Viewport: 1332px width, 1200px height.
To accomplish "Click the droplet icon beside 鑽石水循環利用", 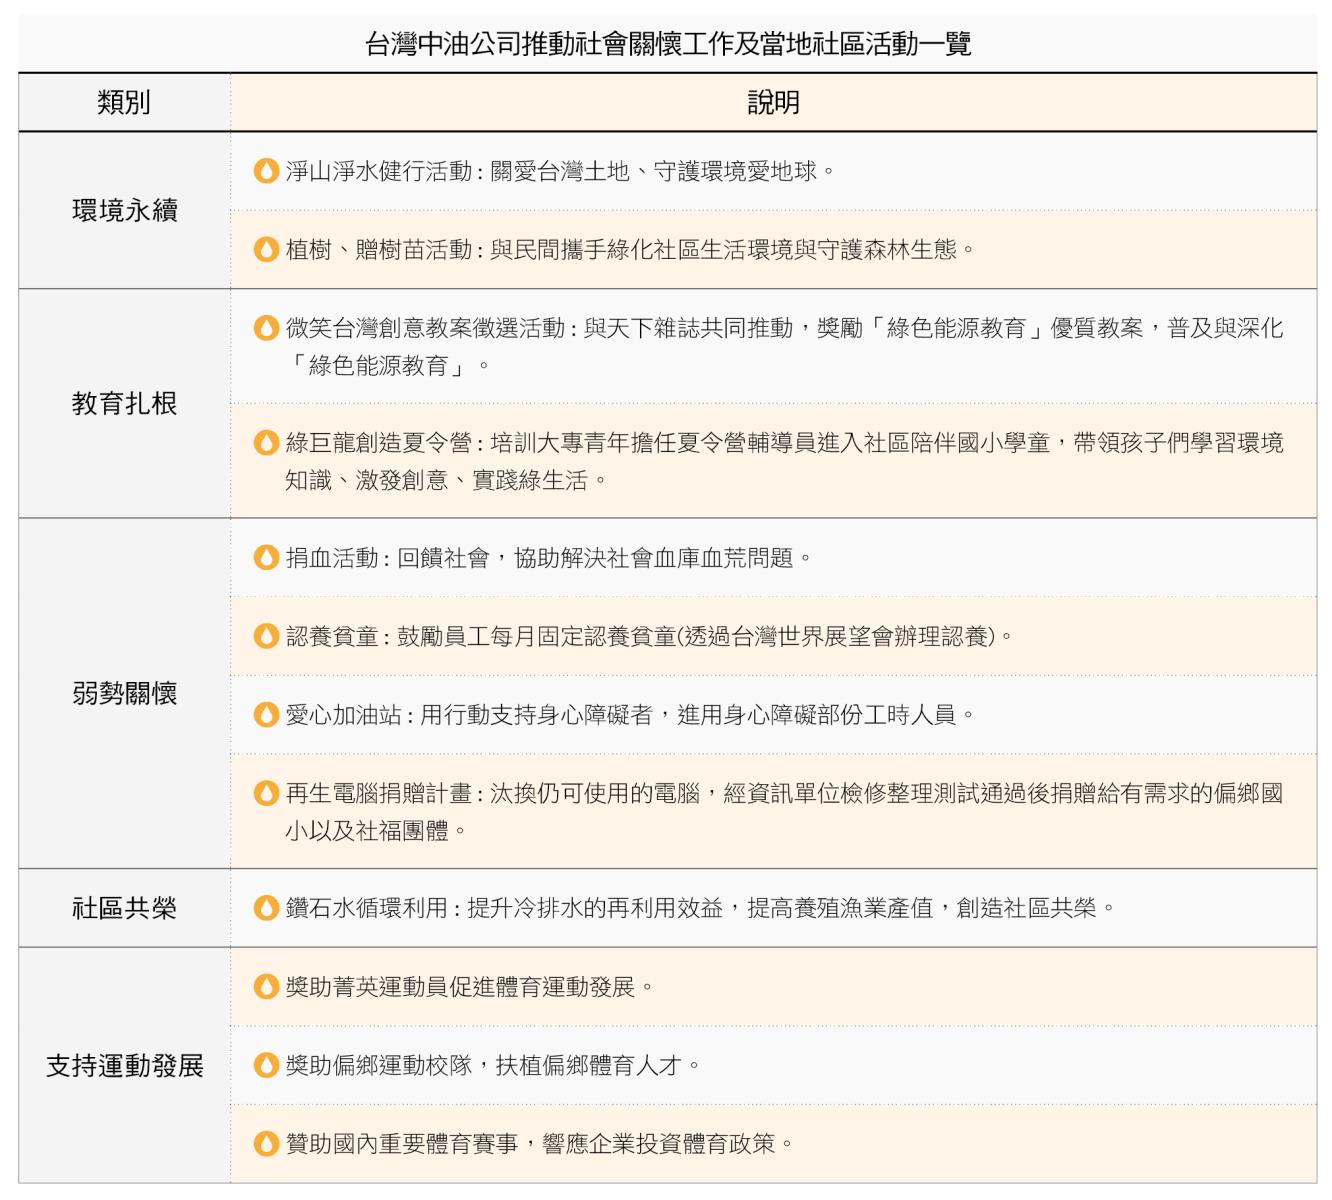I will pos(266,908).
